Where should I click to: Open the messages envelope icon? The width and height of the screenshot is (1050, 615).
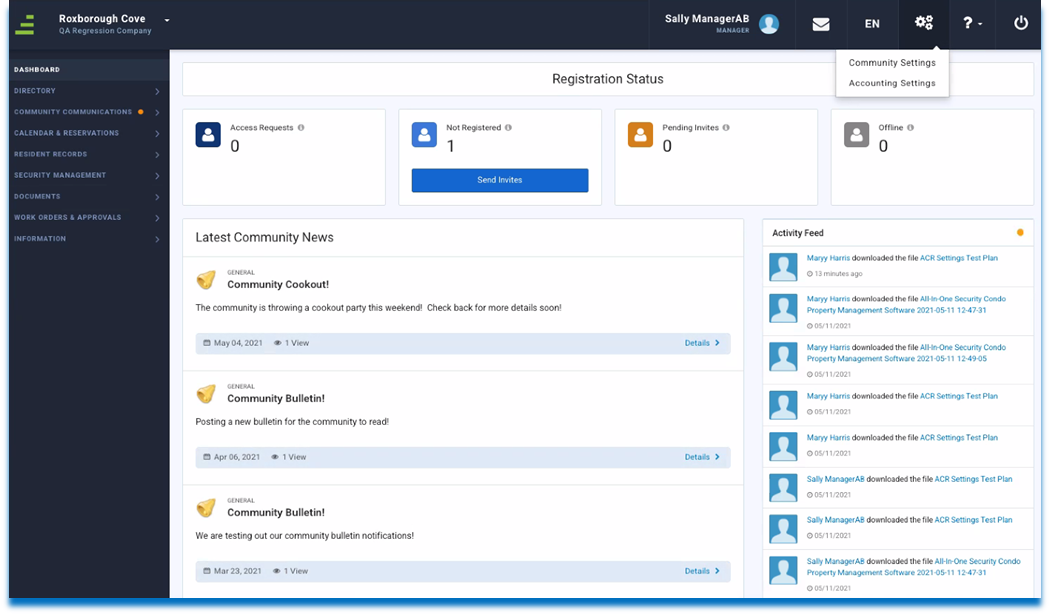pos(821,24)
